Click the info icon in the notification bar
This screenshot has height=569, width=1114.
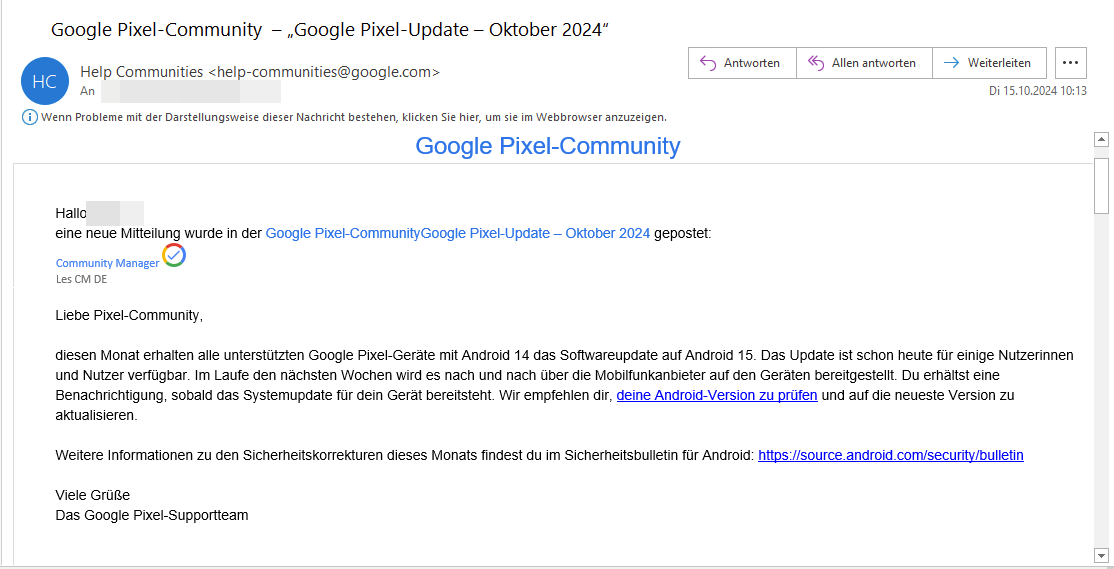pos(29,117)
